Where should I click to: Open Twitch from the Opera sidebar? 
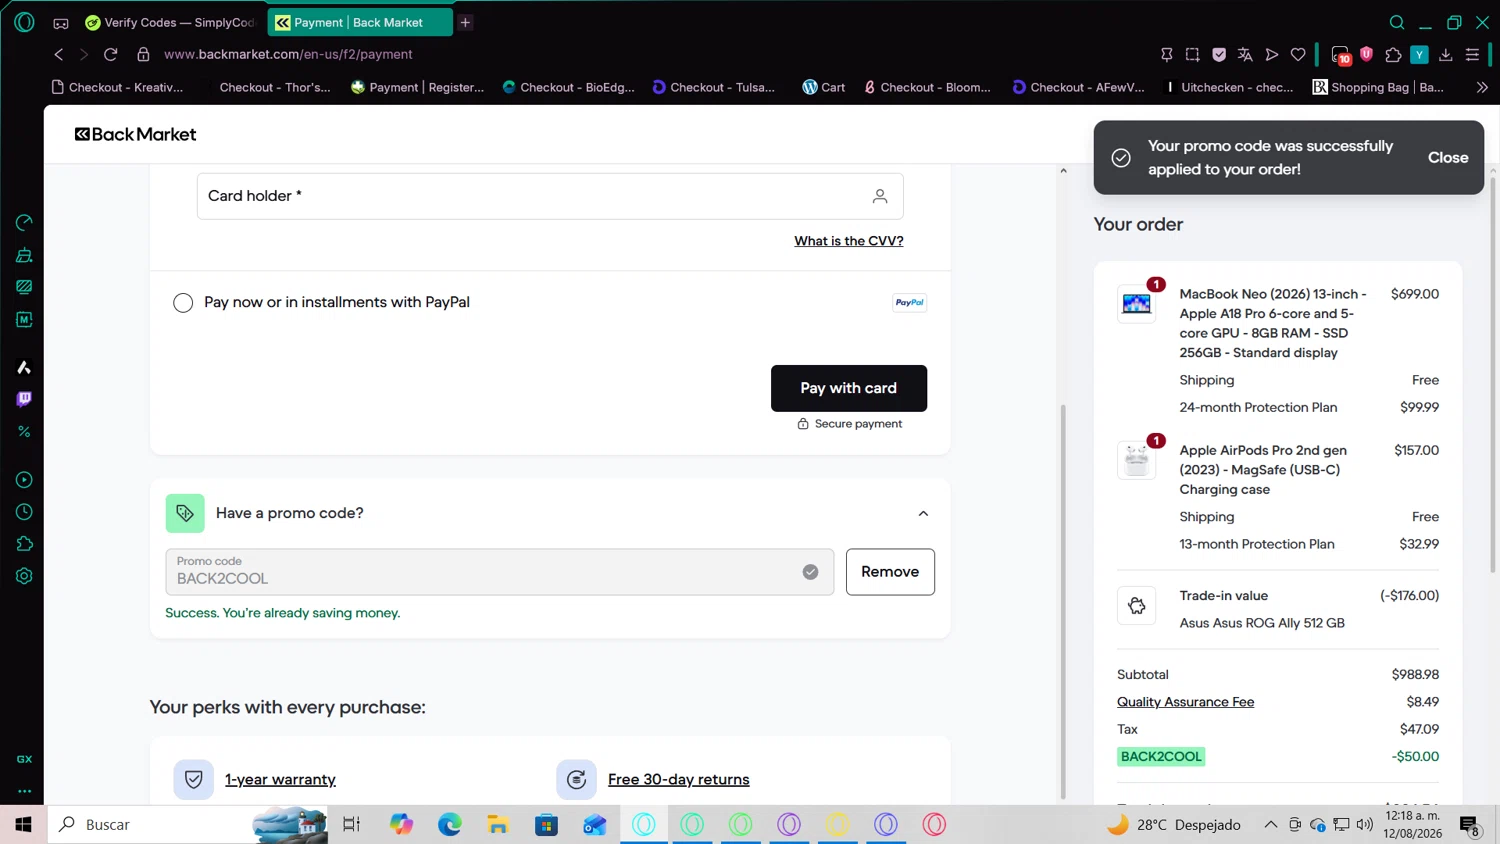[x=24, y=400]
